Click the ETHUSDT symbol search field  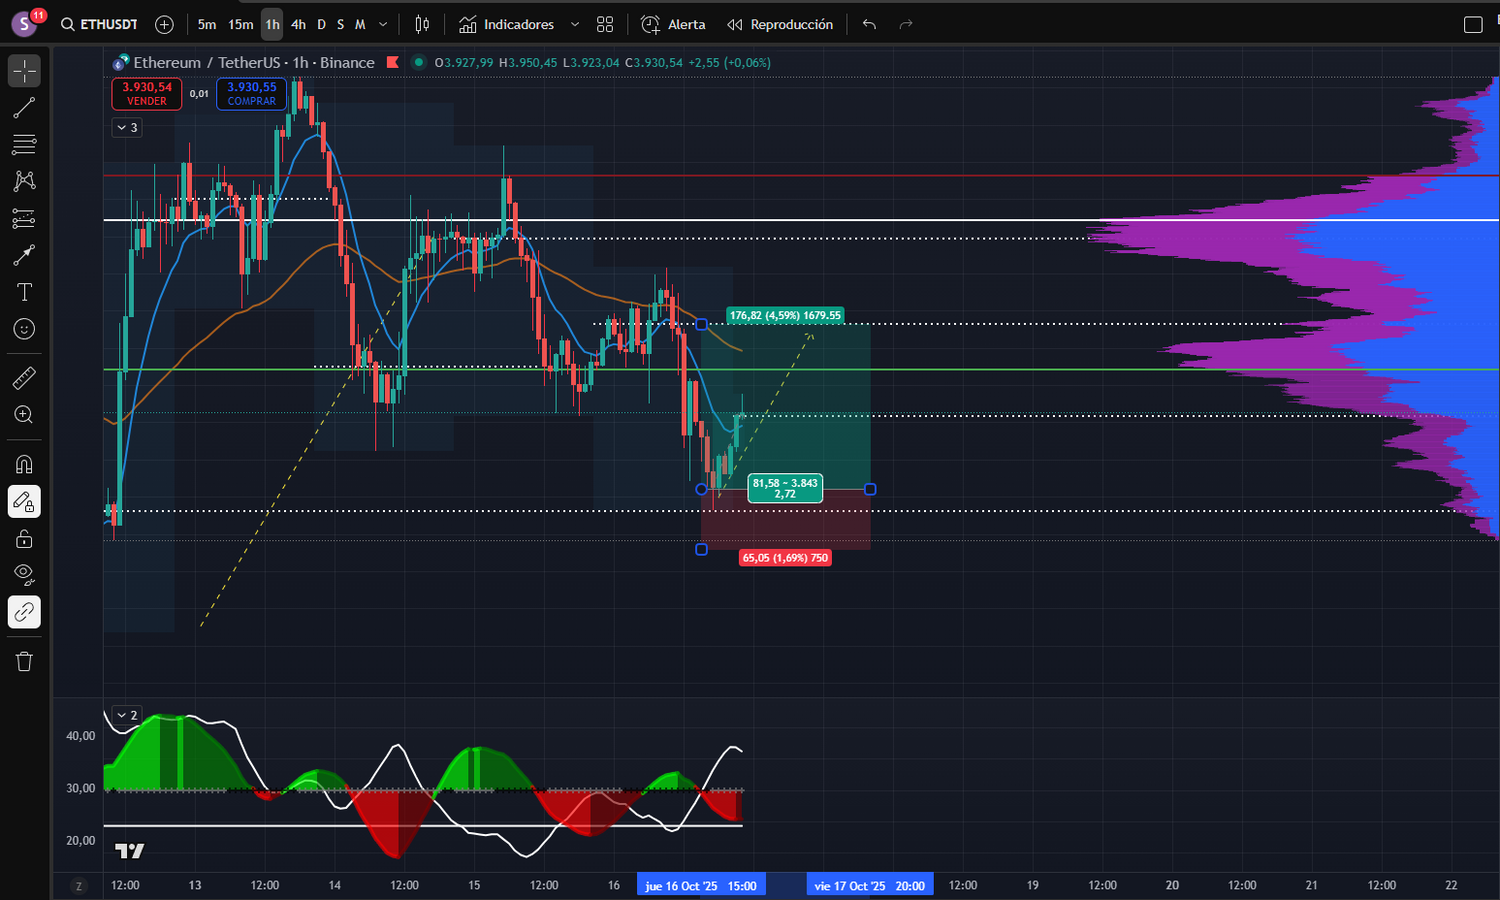(x=100, y=24)
